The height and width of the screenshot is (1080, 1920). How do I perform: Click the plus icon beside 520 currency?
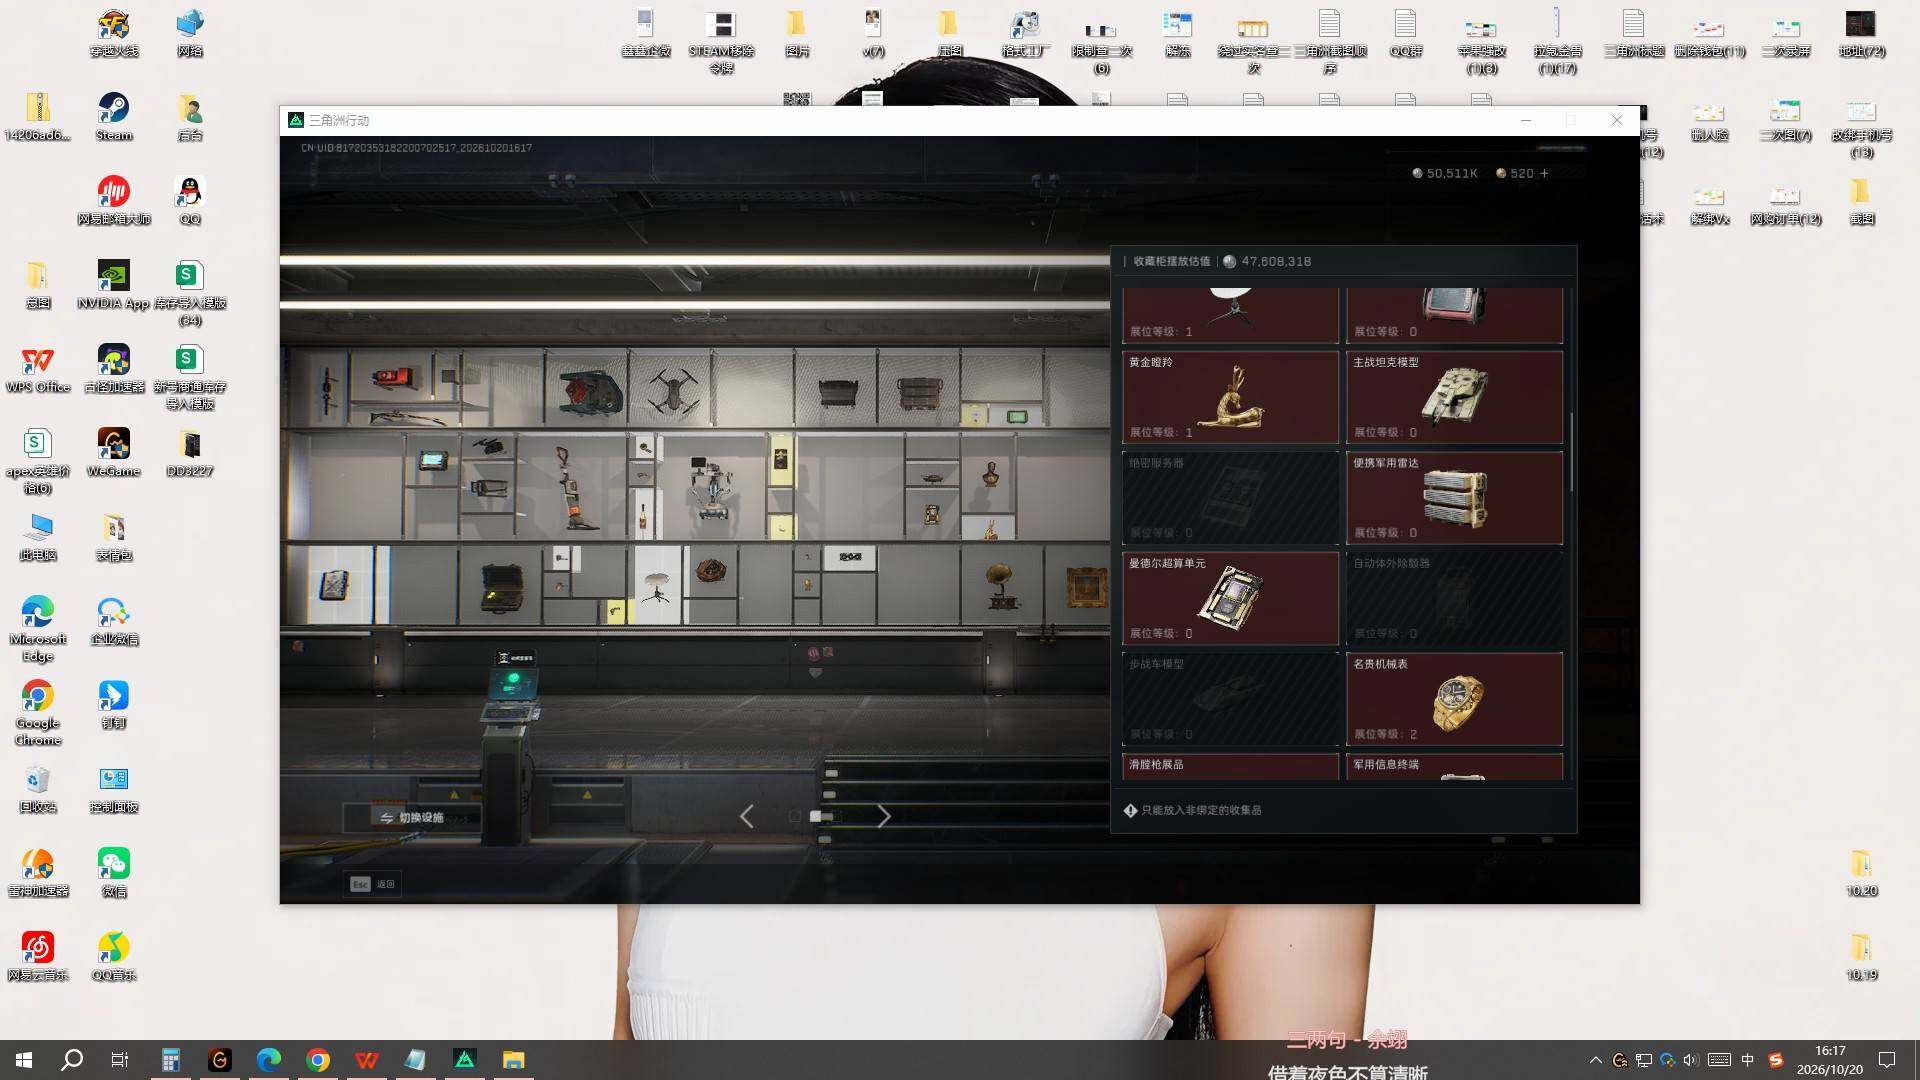[x=1544, y=173]
